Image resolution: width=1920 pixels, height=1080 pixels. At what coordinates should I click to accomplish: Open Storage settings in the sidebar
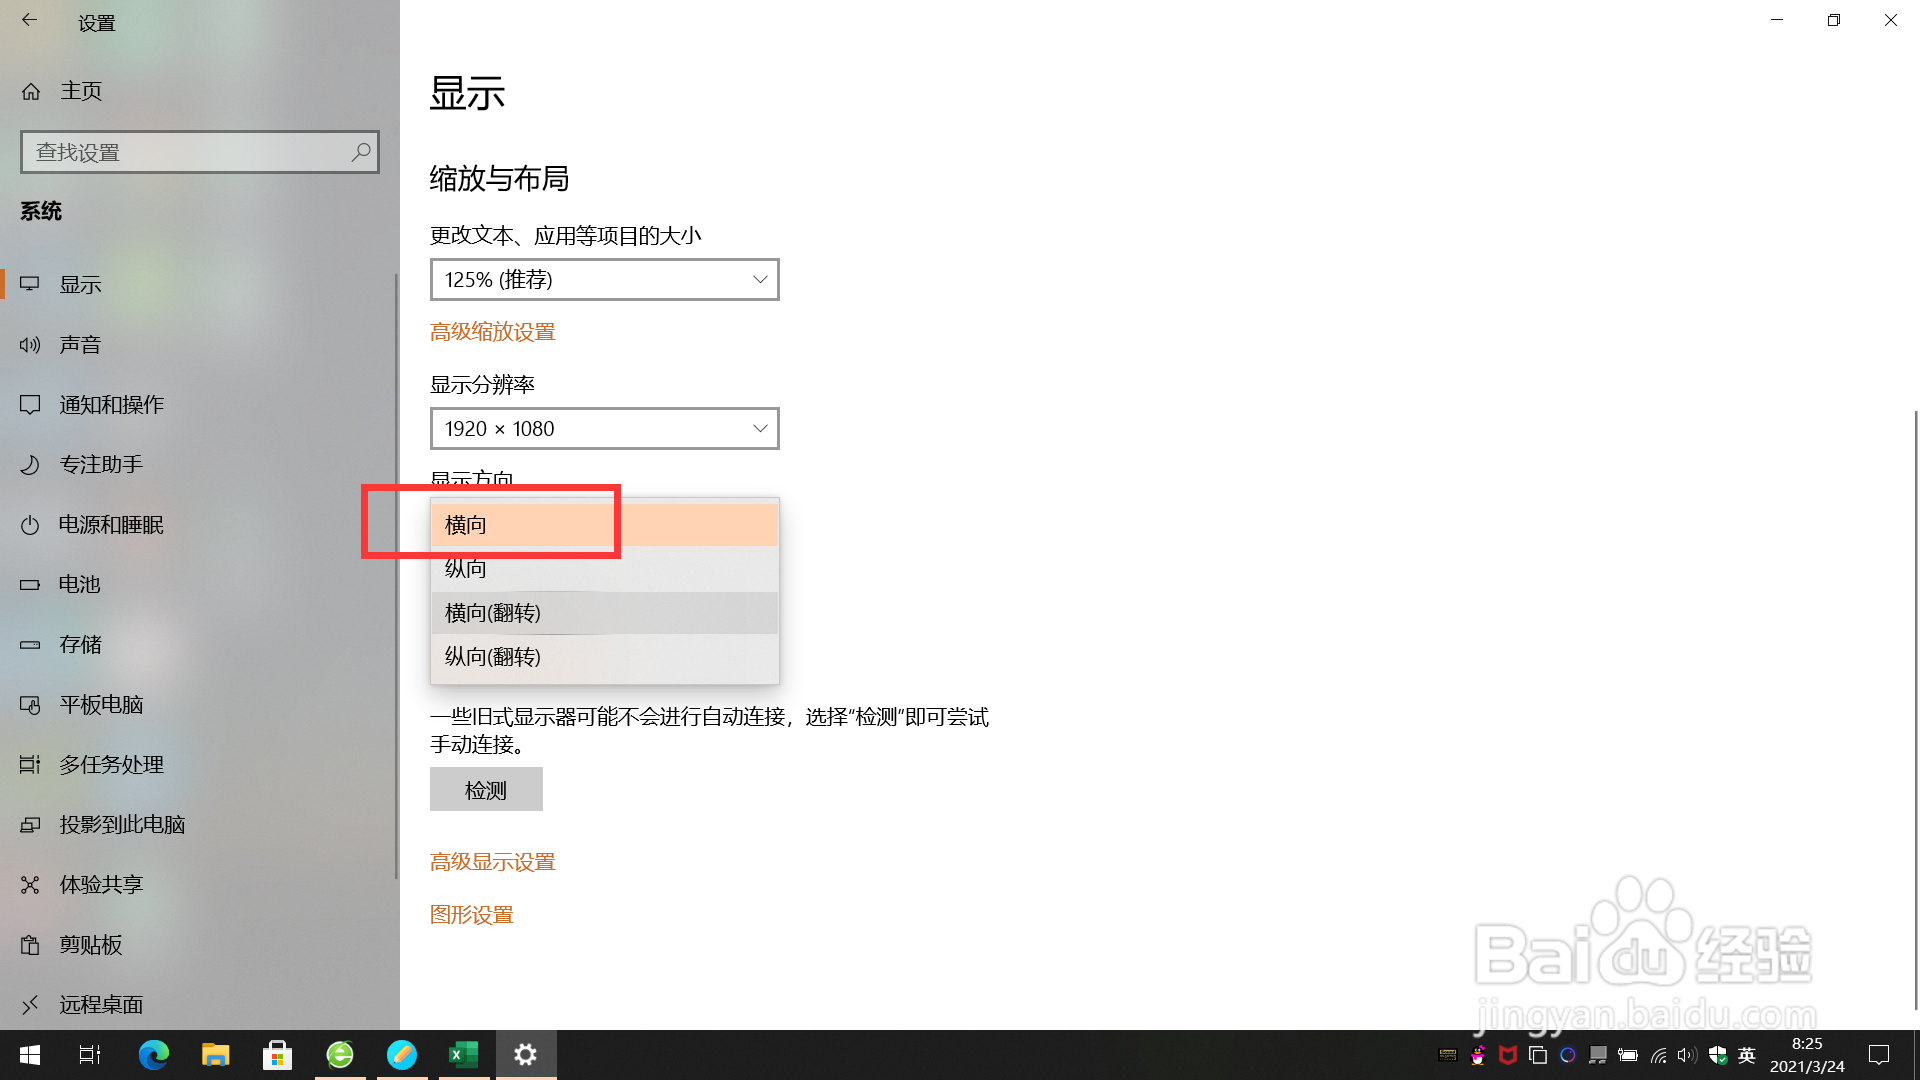(80, 644)
